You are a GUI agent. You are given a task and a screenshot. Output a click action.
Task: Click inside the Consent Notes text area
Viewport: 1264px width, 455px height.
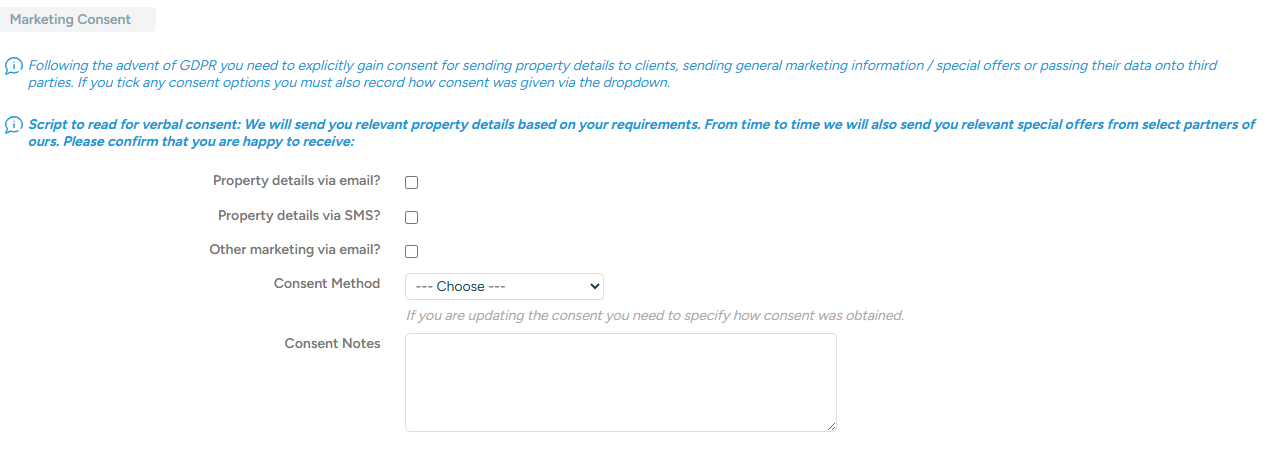click(x=620, y=382)
